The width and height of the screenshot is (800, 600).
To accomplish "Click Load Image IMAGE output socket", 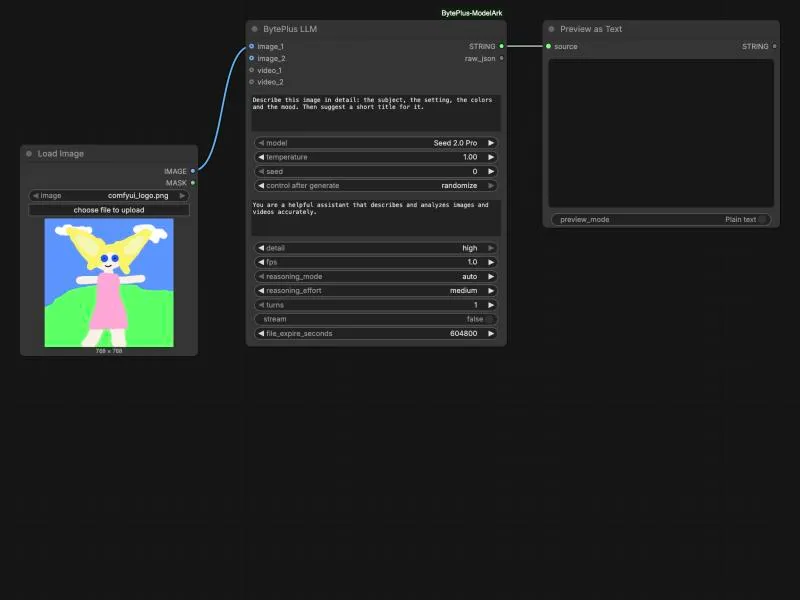I will click(x=193, y=171).
